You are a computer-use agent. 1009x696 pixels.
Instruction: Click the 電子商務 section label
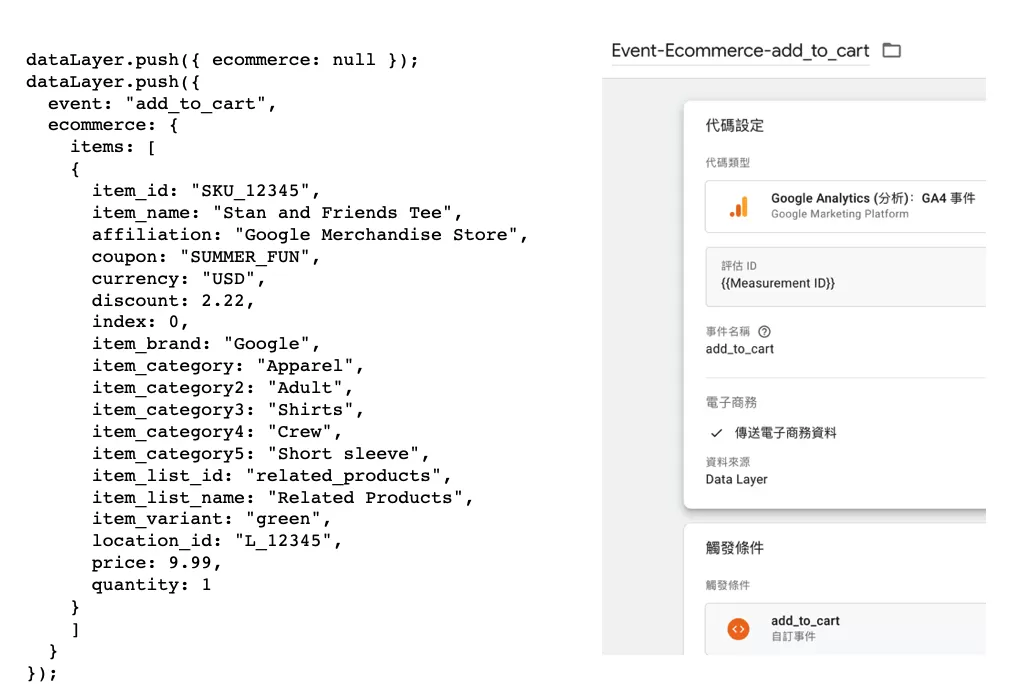pos(731,403)
